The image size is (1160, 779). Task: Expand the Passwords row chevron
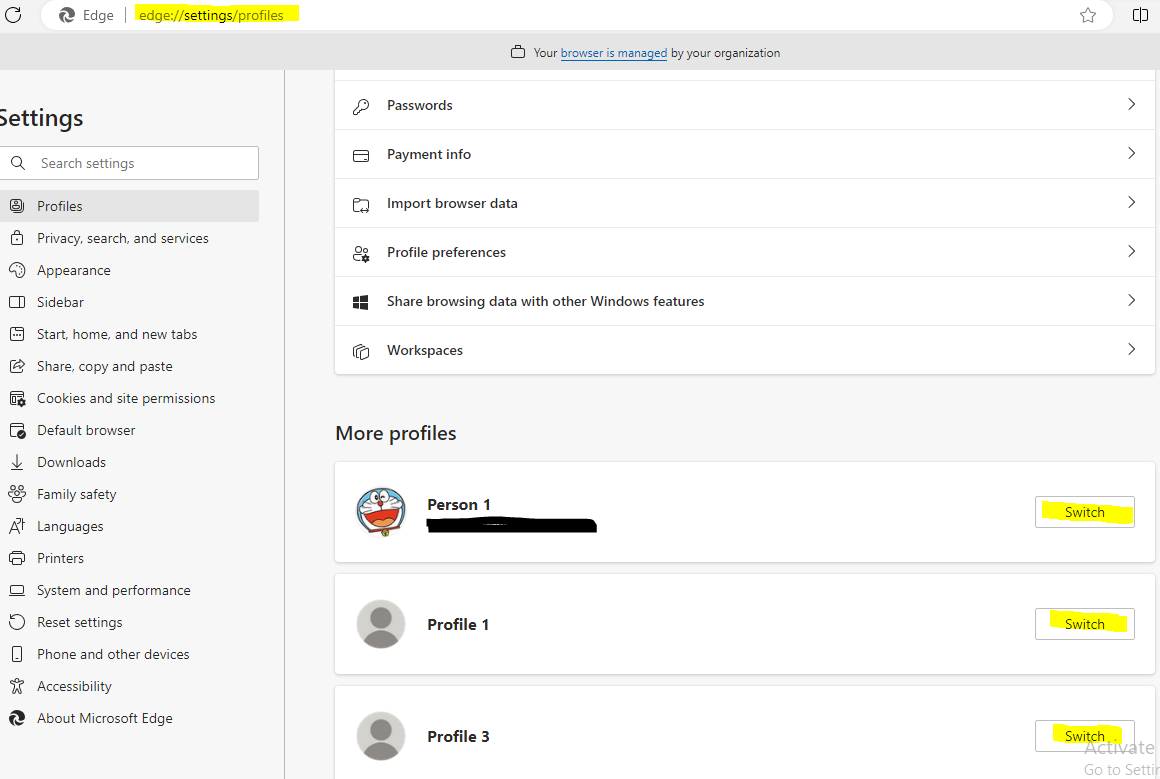tap(1131, 104)
